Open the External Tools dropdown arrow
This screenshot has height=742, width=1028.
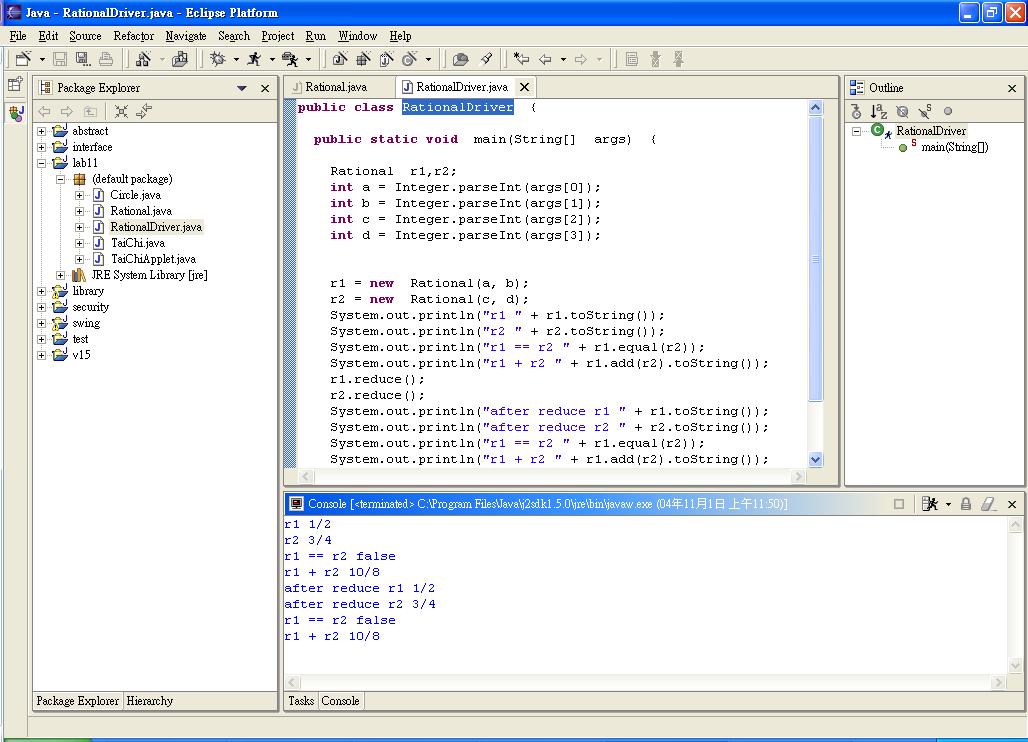pyautogui.click(x=308, y=60)
